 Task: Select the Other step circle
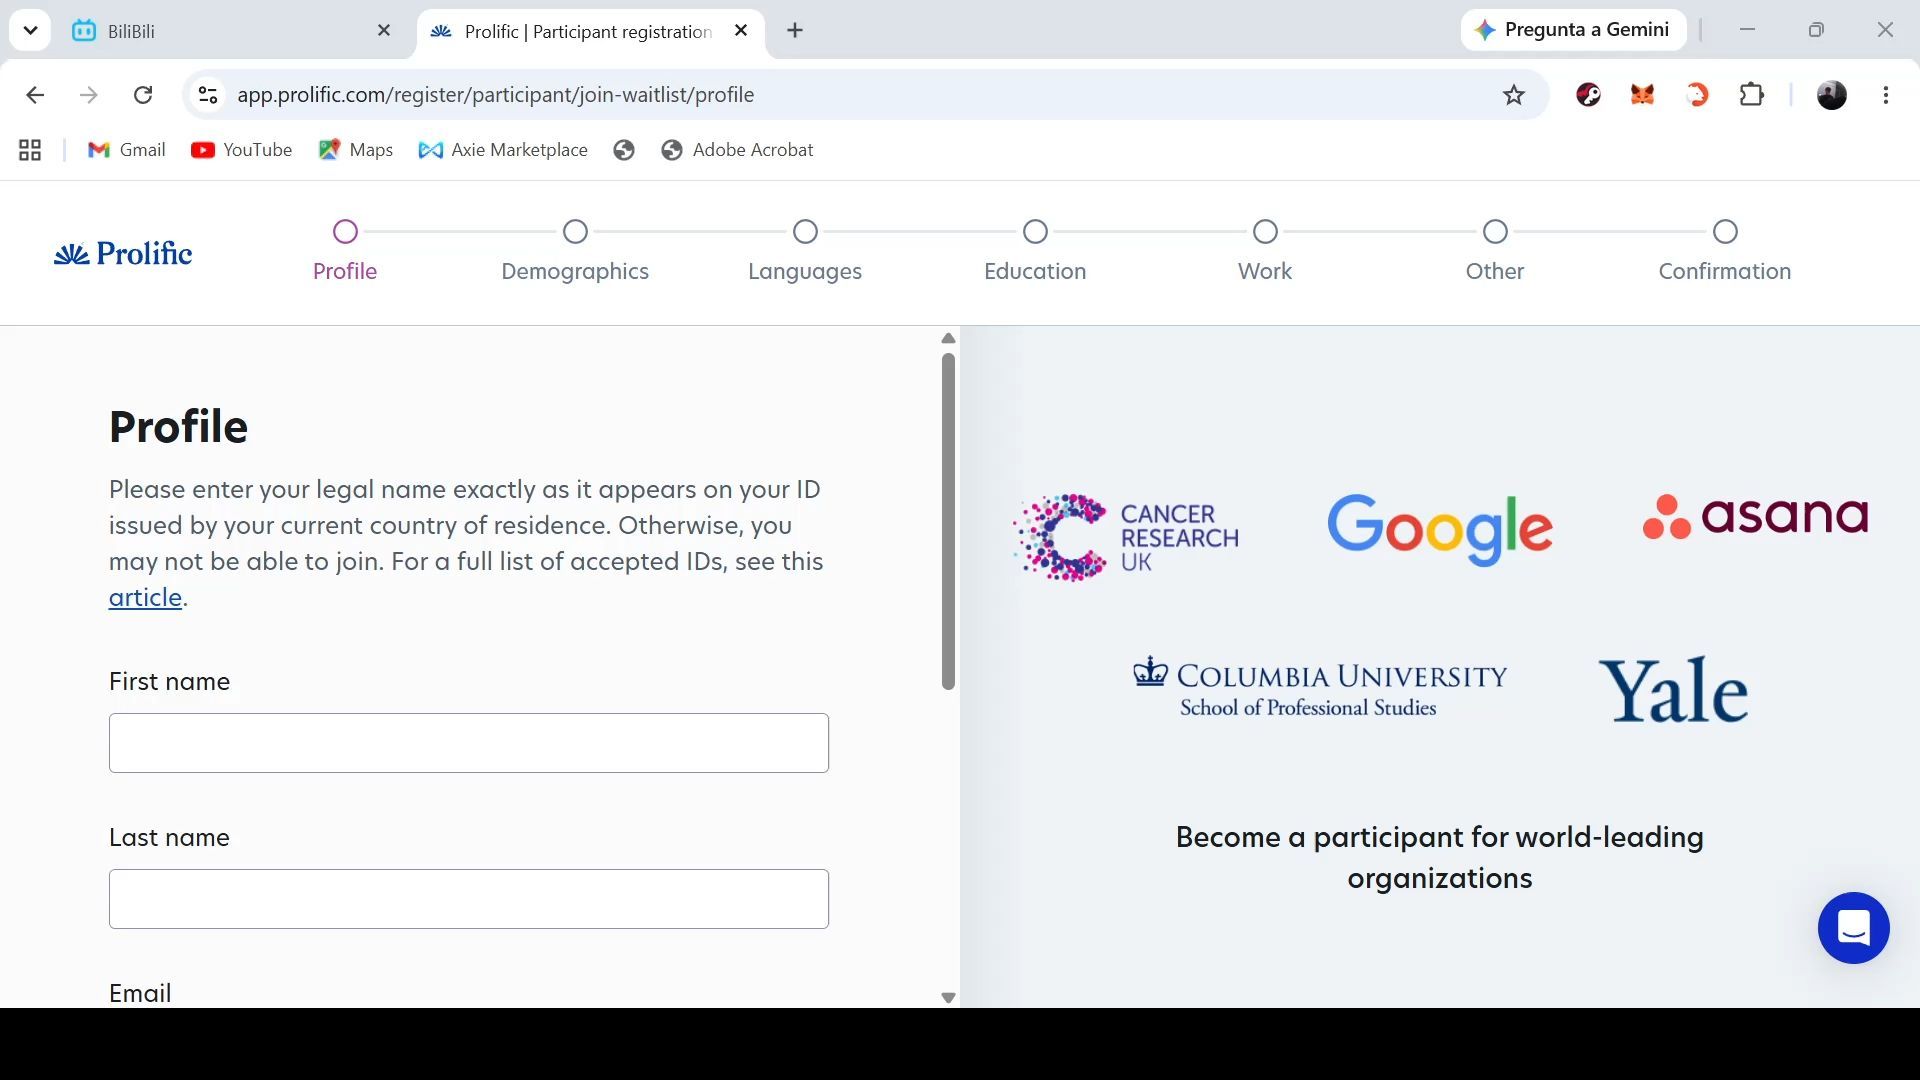coord(1495,232)
